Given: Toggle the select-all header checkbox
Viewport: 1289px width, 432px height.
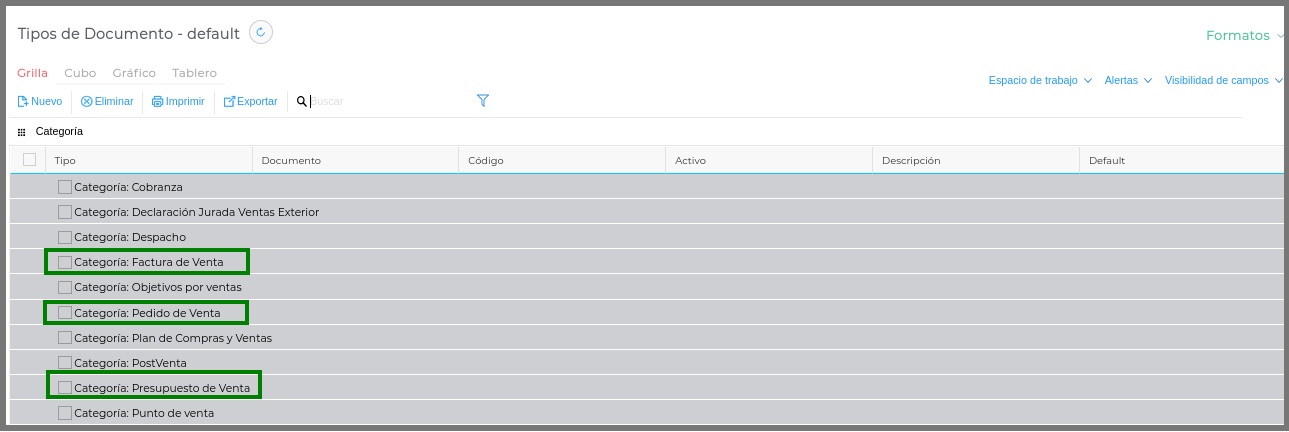Looking at the screenshot, I should tap(29, 160).
